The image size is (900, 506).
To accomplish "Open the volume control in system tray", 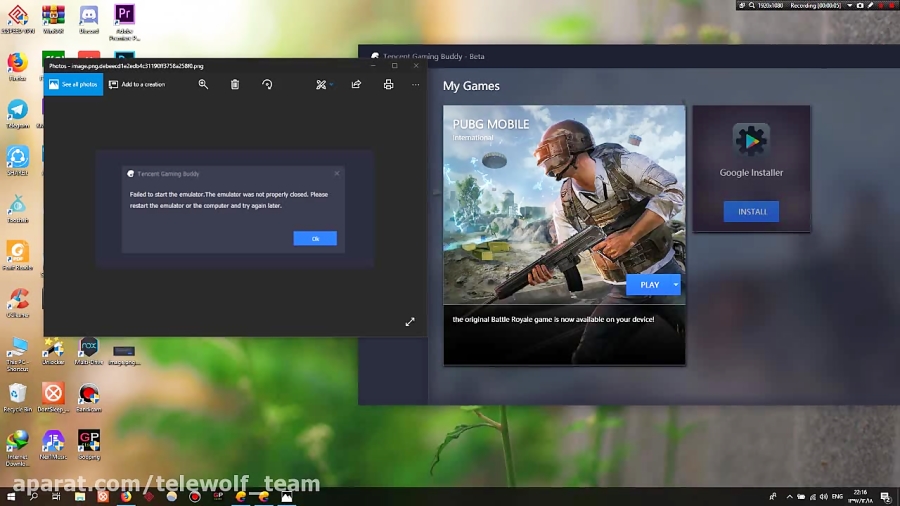I will [824, 497].
